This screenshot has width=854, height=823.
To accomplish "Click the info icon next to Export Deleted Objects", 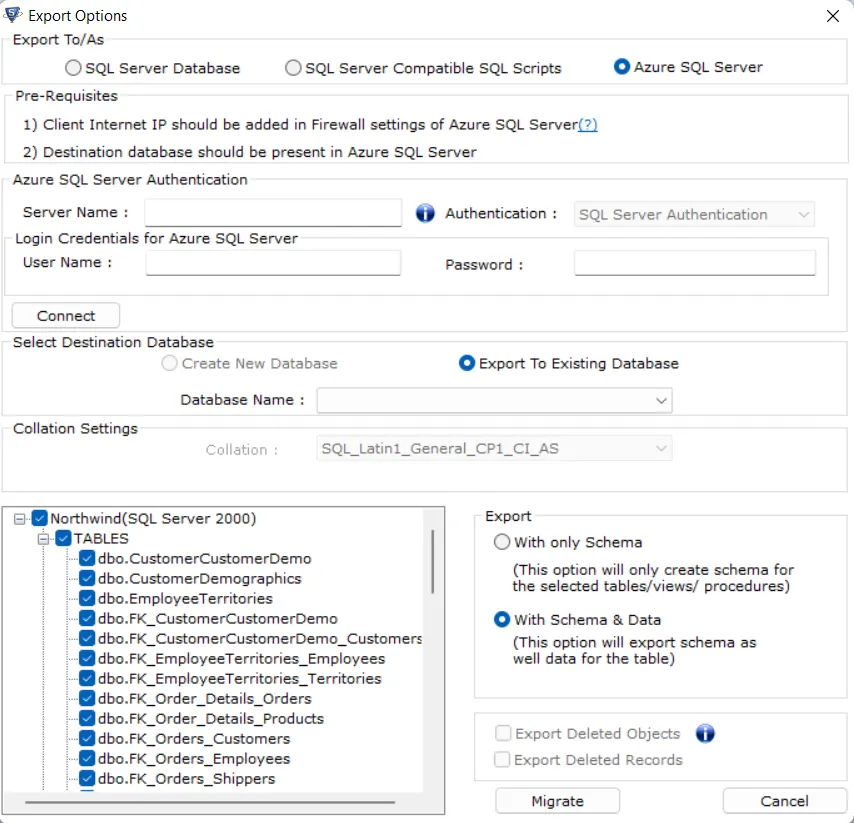I will coord(705,733).
